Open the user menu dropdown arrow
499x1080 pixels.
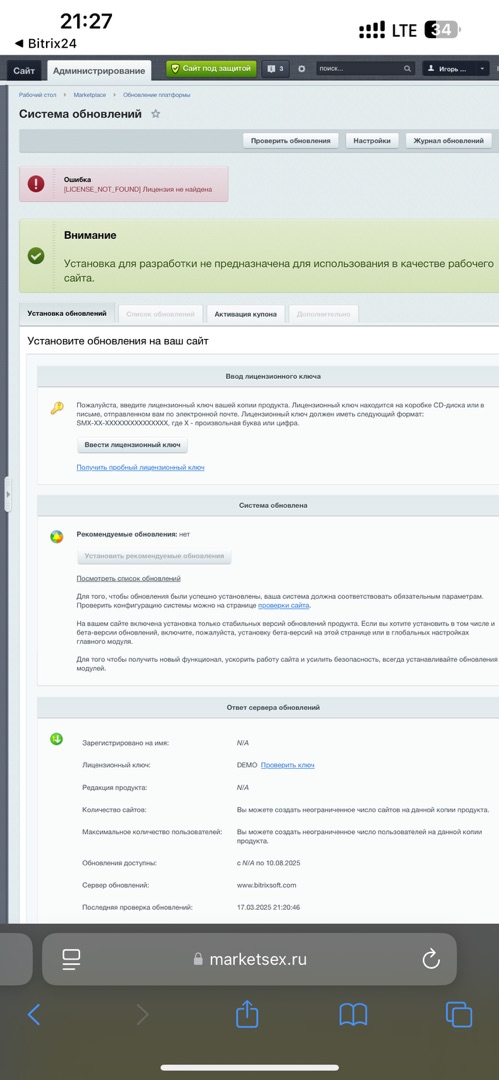tap(481, 69)
